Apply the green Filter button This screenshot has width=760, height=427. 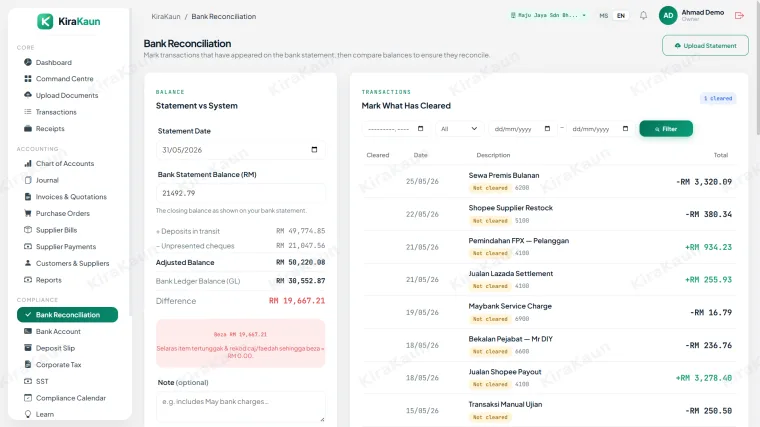click(x=666, y=129)
